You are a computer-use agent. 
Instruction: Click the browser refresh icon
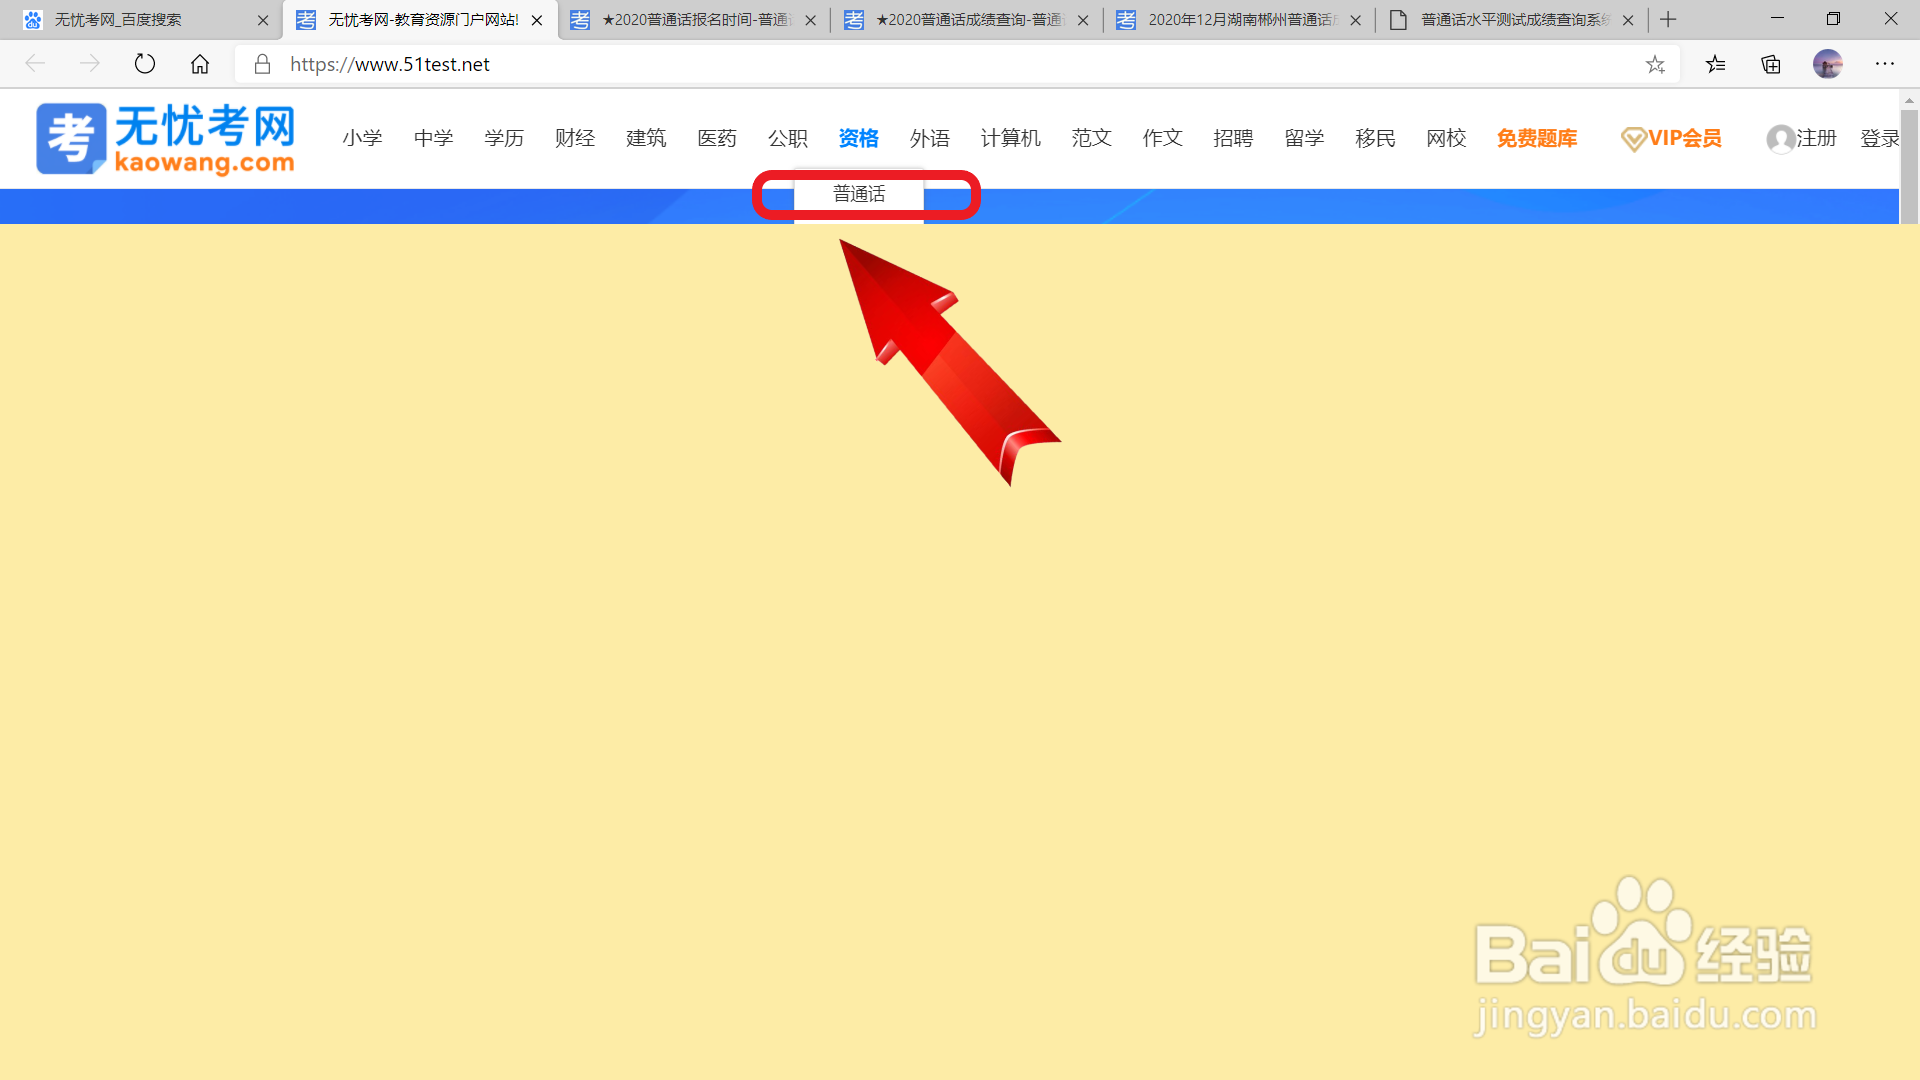[x=145, y=64]
